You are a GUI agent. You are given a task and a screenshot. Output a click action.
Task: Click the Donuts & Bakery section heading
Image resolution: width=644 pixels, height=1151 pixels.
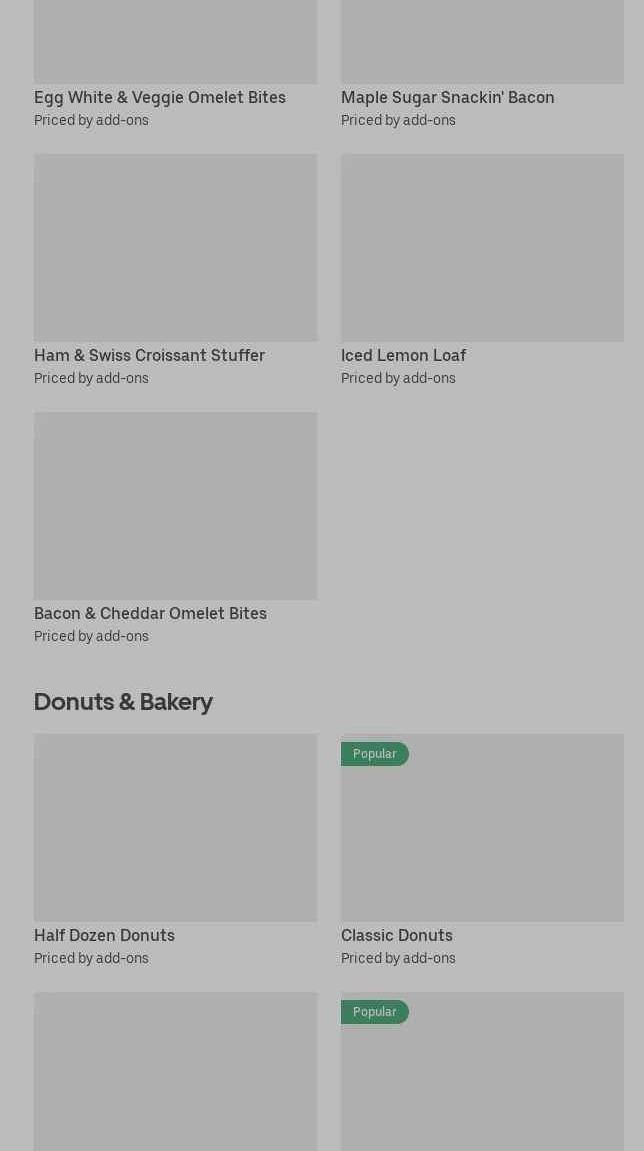coord(123,702)
